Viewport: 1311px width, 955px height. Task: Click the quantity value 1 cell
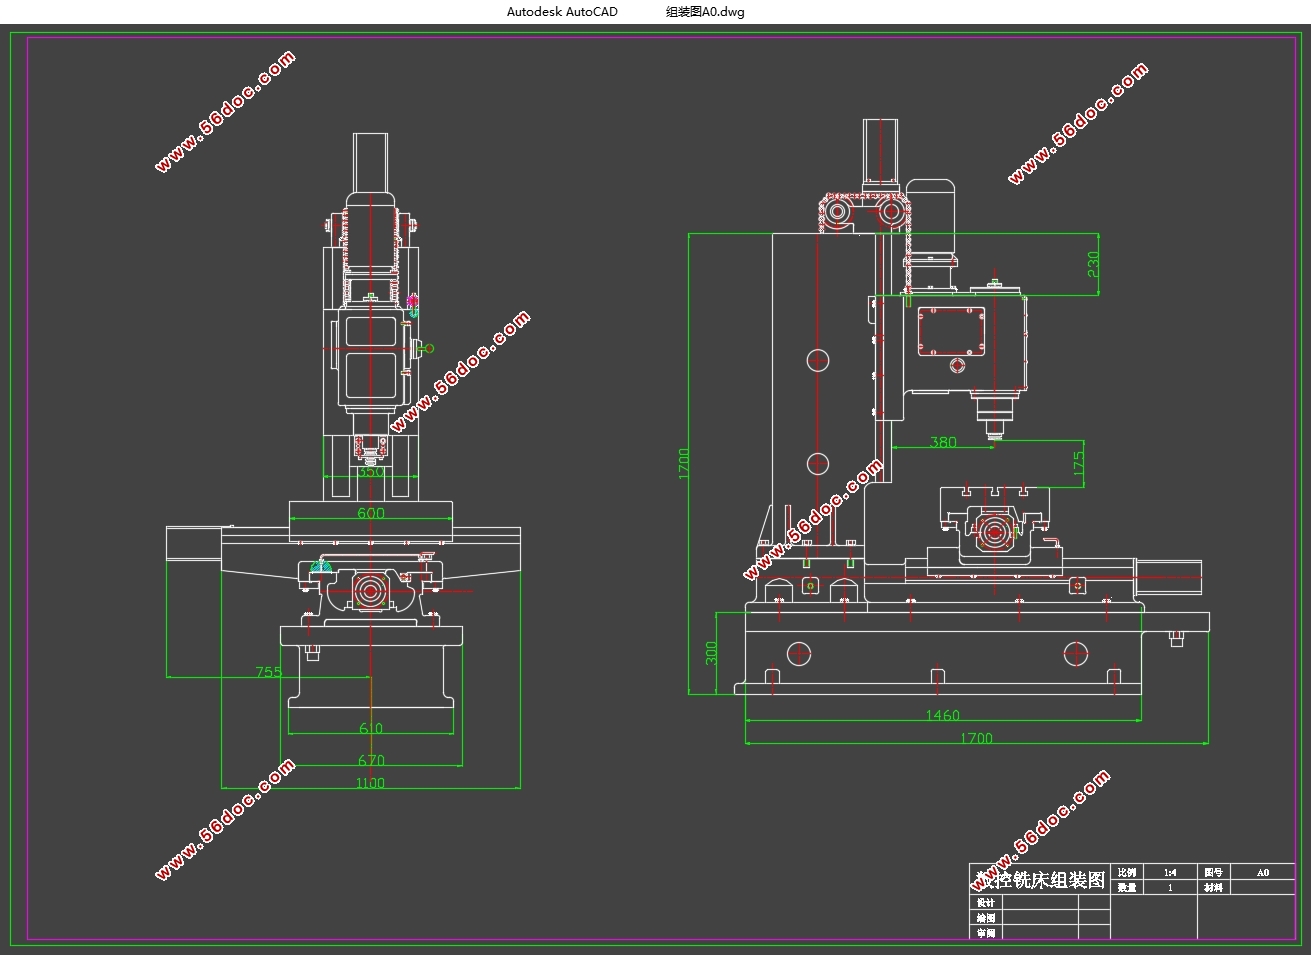[1170, 887]
